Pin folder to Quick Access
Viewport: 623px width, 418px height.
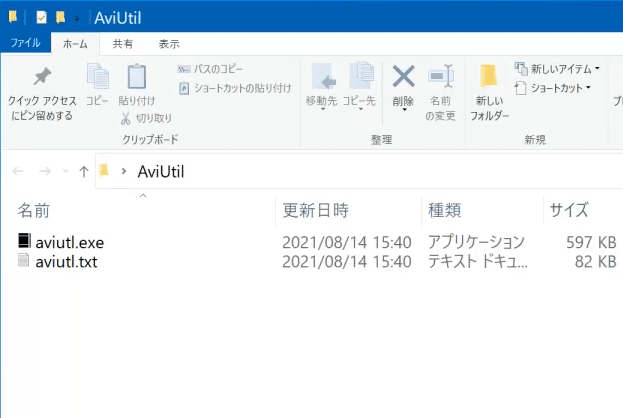tap(42, 94)
